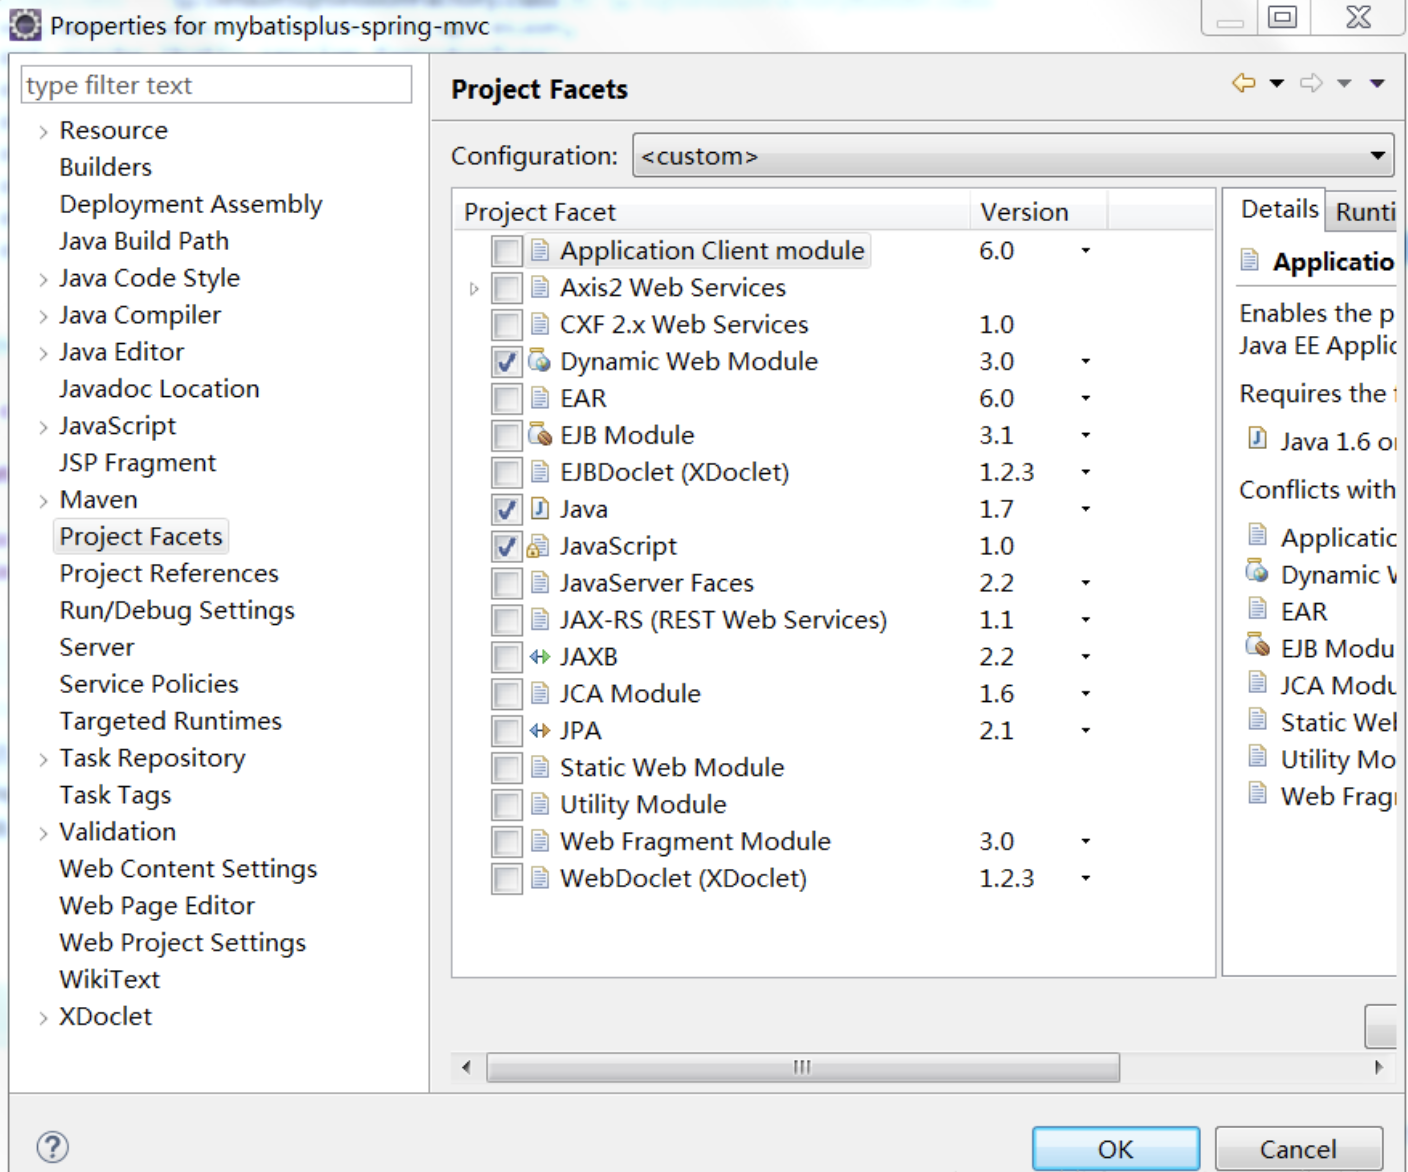Uncheck the Dynamic Web Module checkbox
Image resolution: width=1408 pixels, height=1172 pixels.
coord(507,362)
